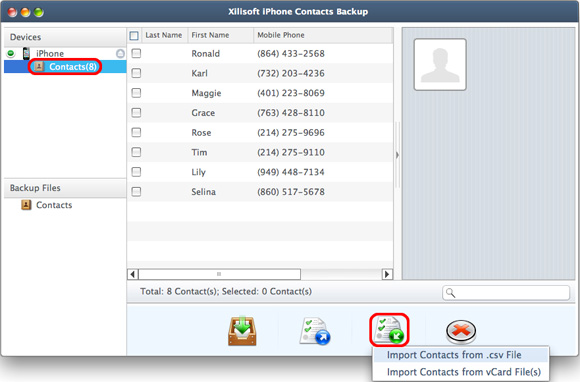This screenshot has width=580, height=382.
Task: Click first name Rose
Action: [x=201, y=132]
